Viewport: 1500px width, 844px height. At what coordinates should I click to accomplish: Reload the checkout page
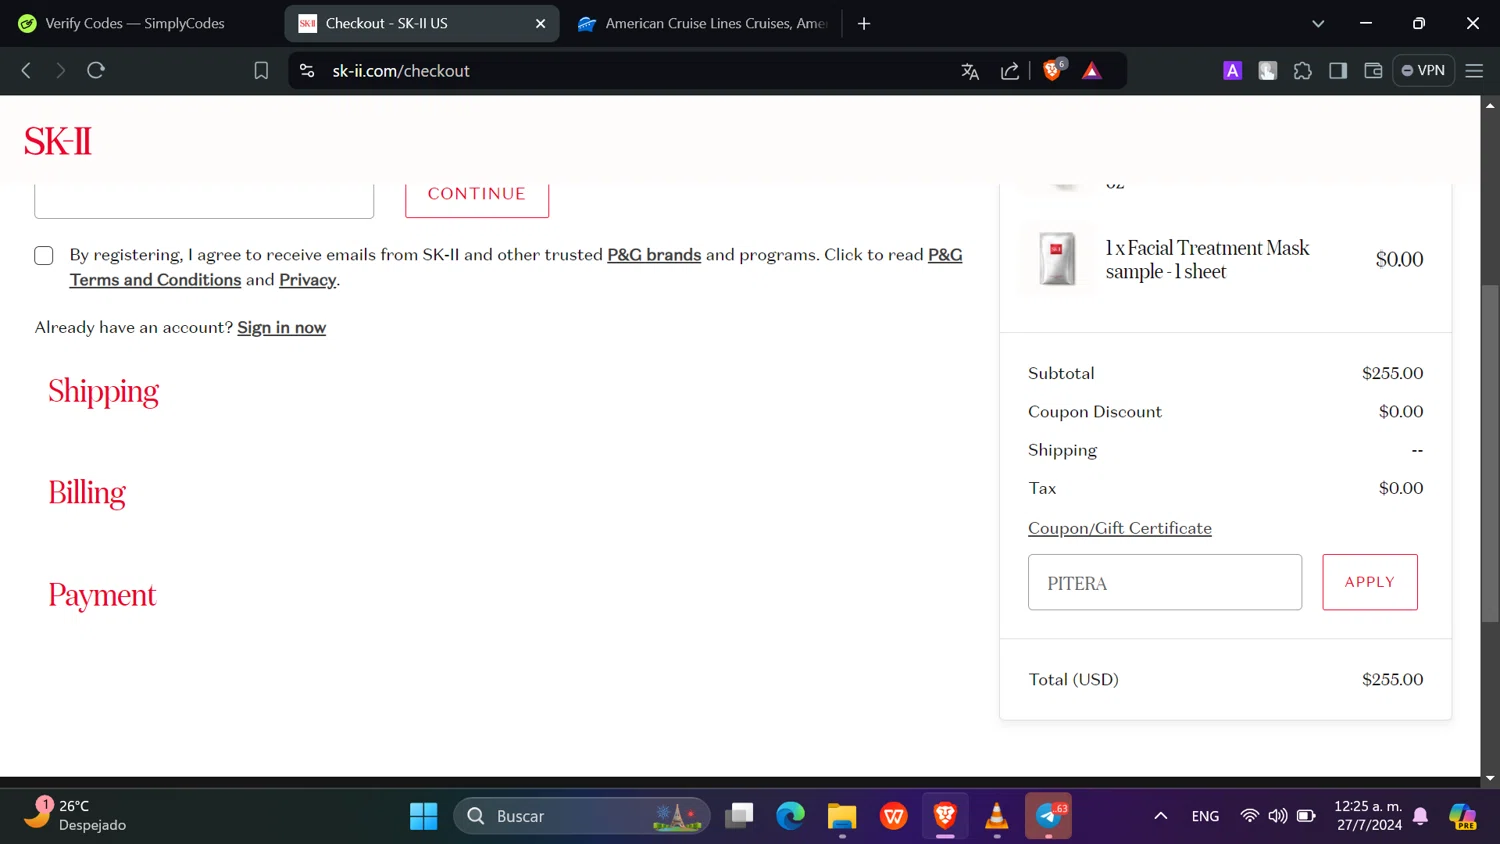click(x=96, y=71)
